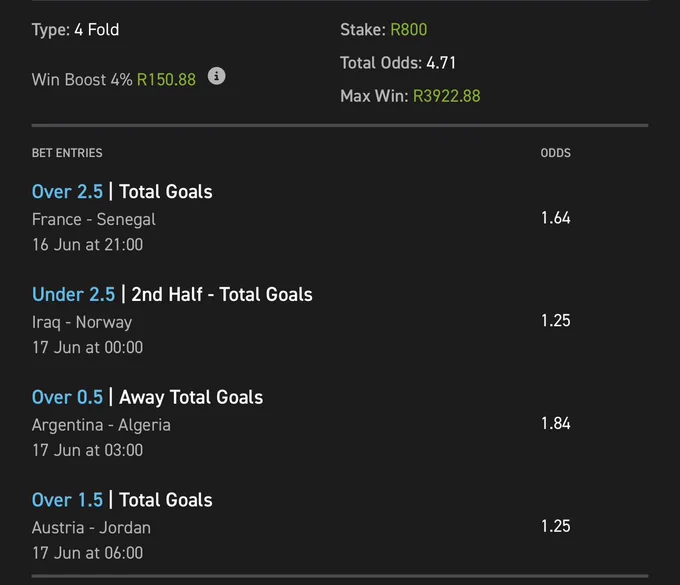Click the ODDS column header

click(x=556, y=153)
